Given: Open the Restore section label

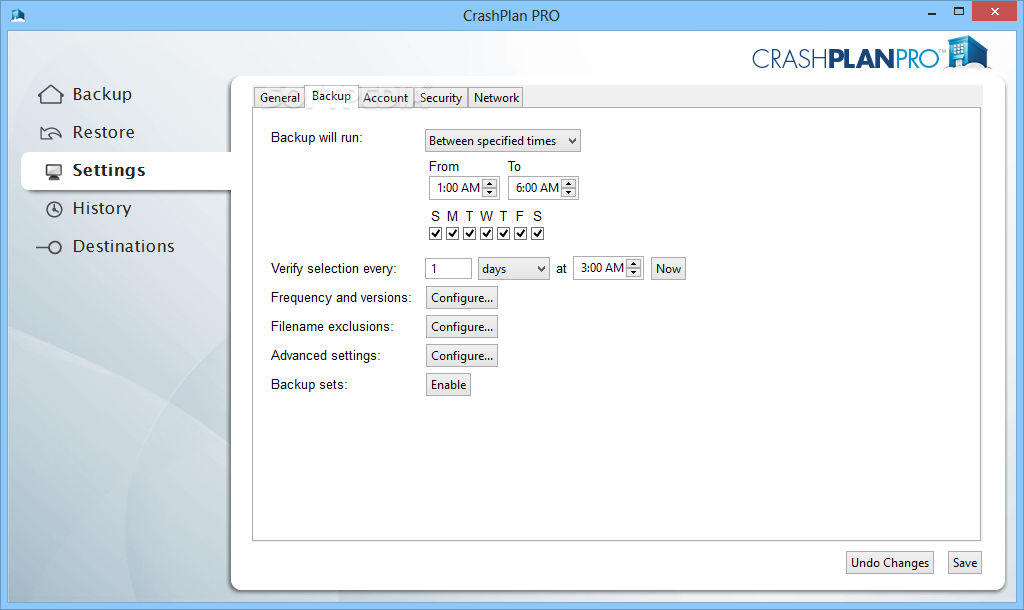Looking at the screenshot, I should [x=103, y=132].
